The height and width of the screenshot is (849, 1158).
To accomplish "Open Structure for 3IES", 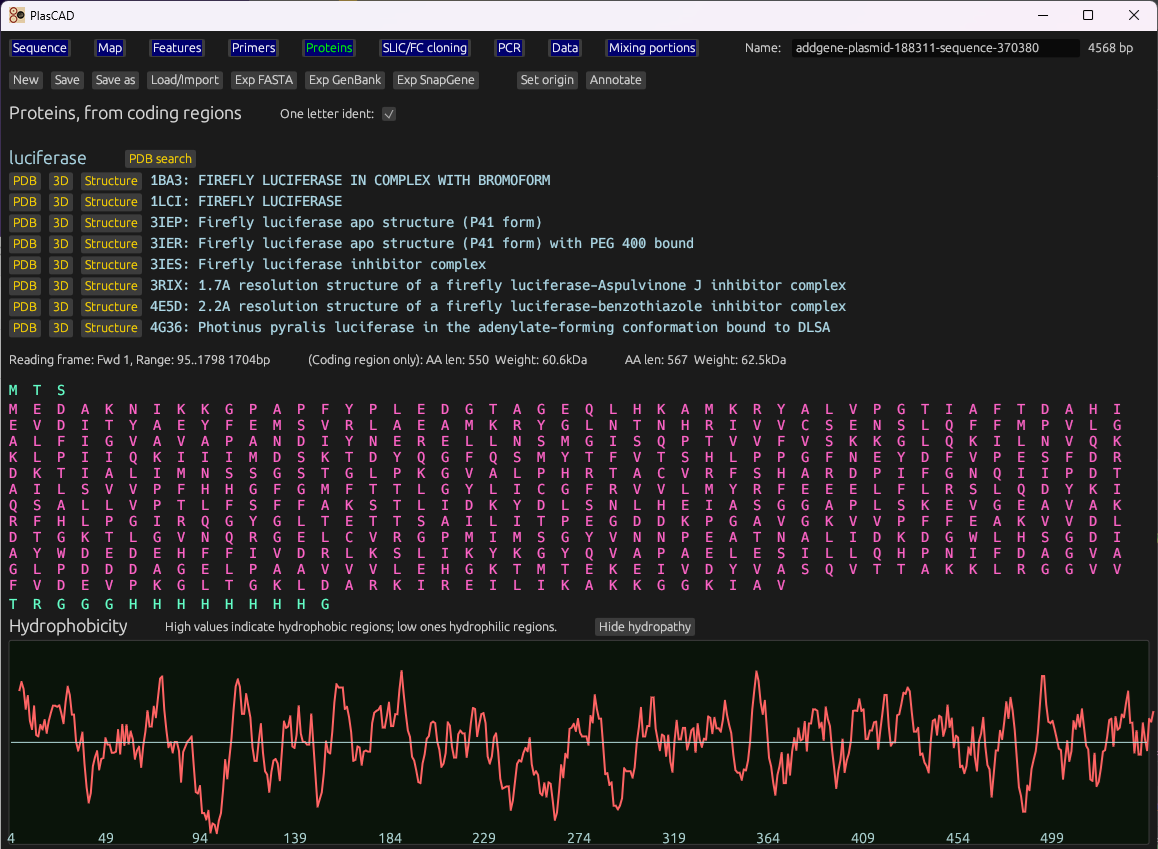I will 111,265.
